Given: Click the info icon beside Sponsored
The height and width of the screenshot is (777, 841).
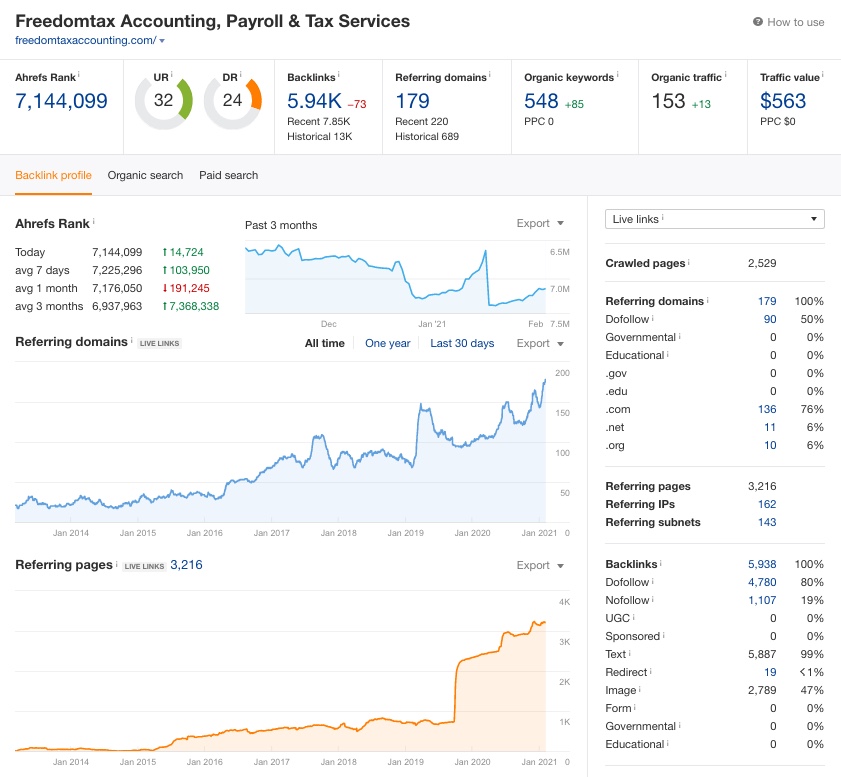Looking at the screenshot, I should point(663,634).
